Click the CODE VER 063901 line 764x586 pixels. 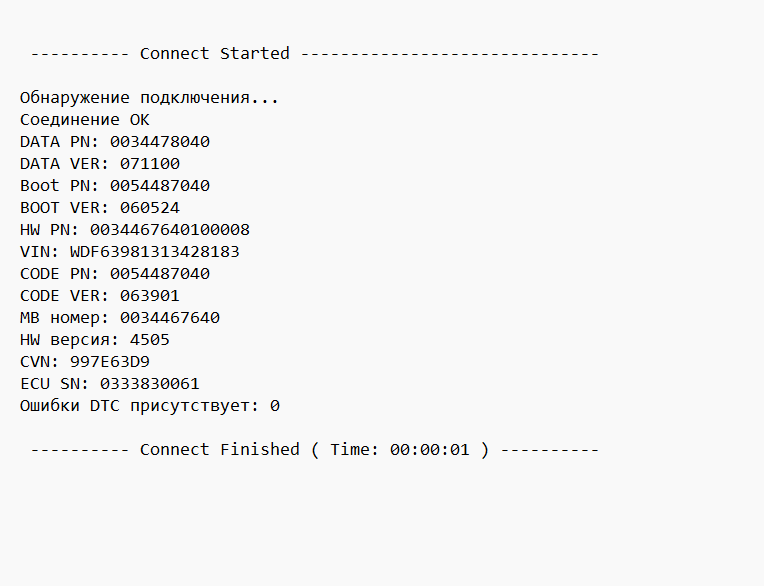[x=100, y=295]
